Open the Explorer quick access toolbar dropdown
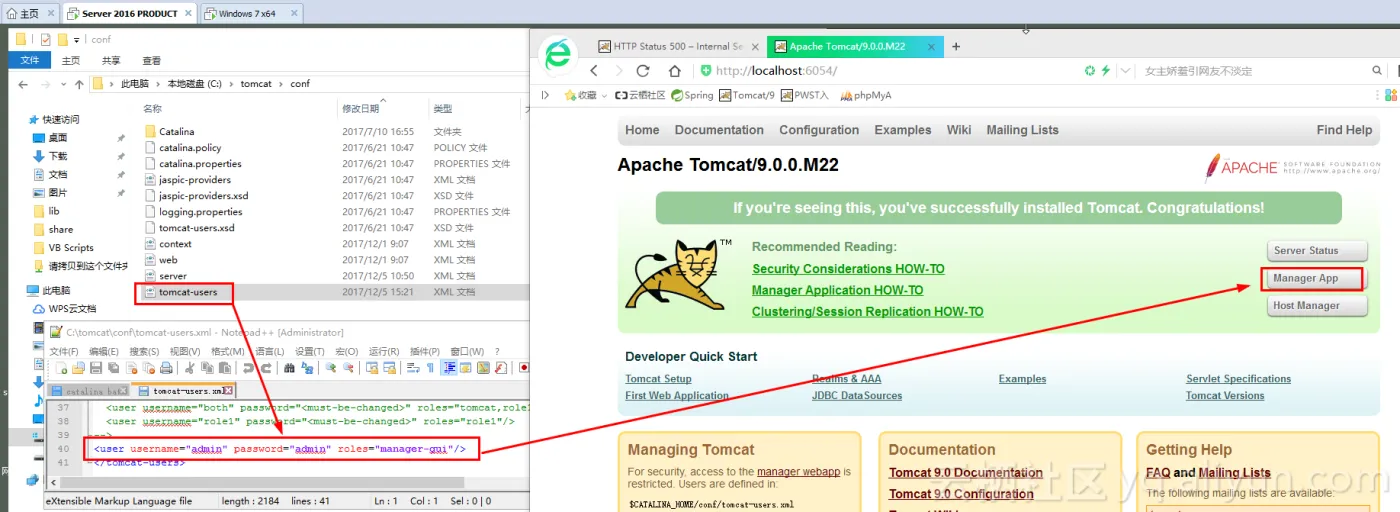The image size is (1400, 512). (77, 40)
